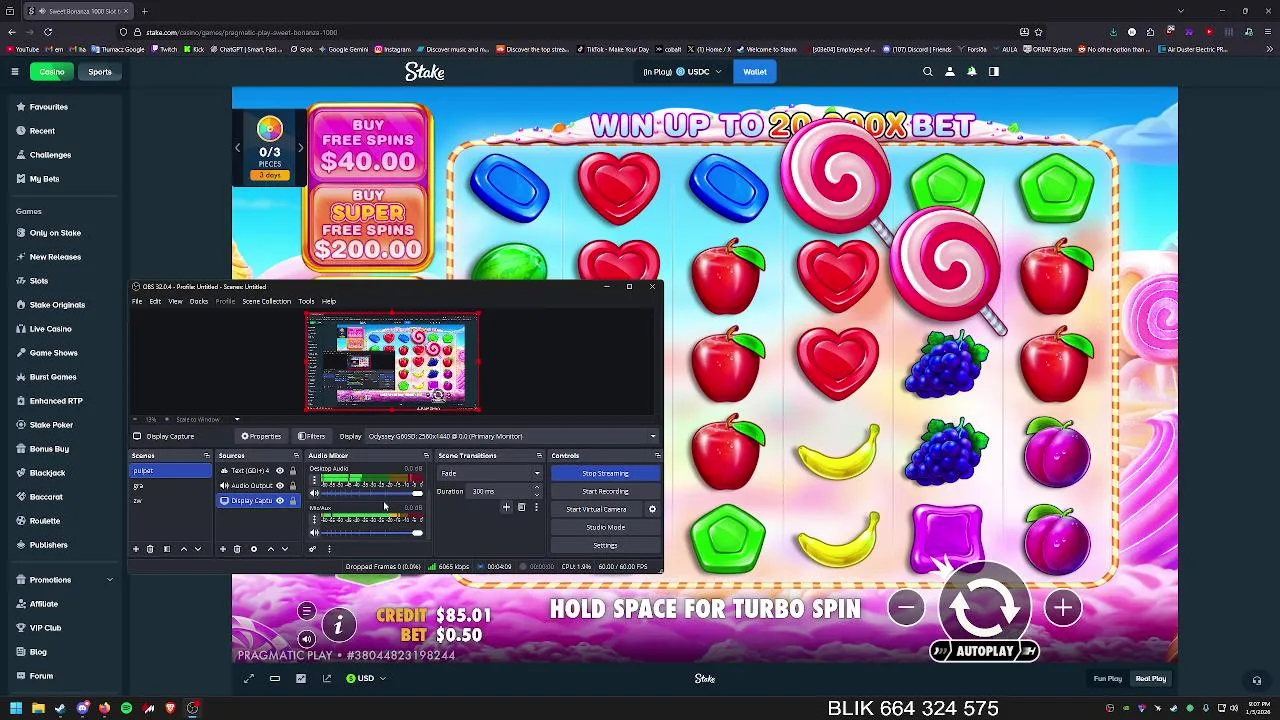Toggle game fullscreen icon below slot

point(249,679)
